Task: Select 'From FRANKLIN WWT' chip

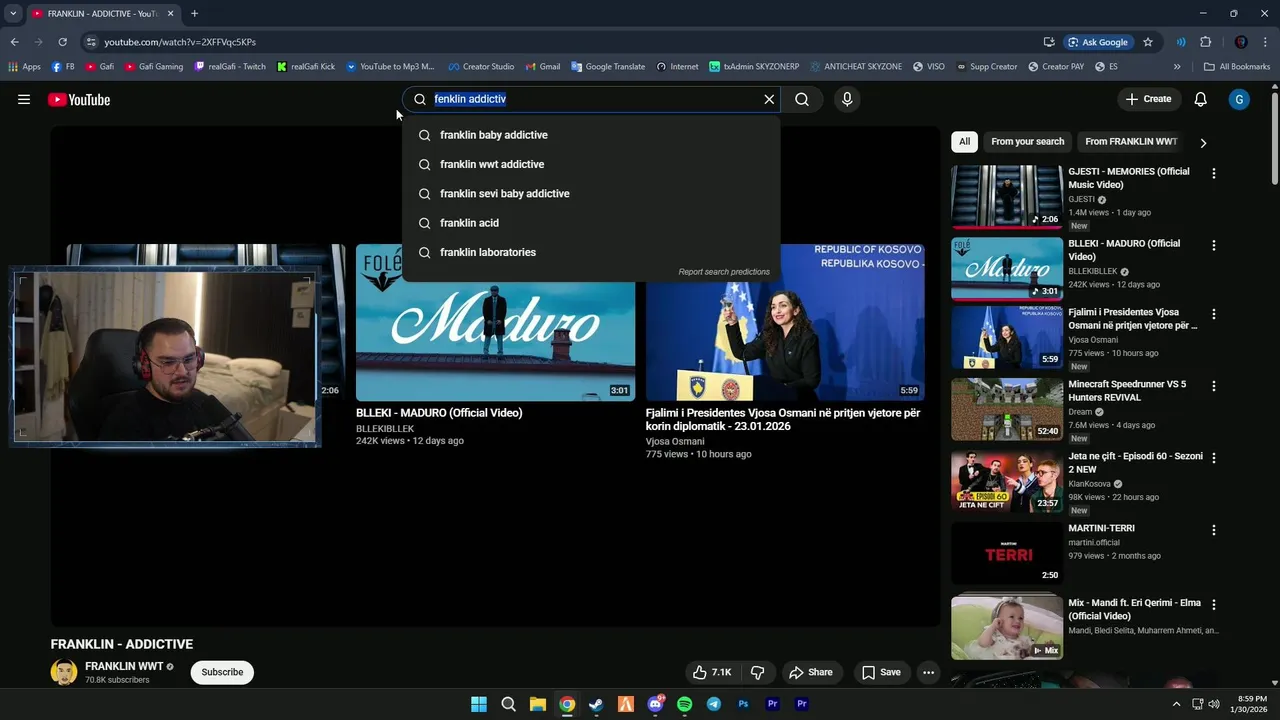Action: (1131, 142)
